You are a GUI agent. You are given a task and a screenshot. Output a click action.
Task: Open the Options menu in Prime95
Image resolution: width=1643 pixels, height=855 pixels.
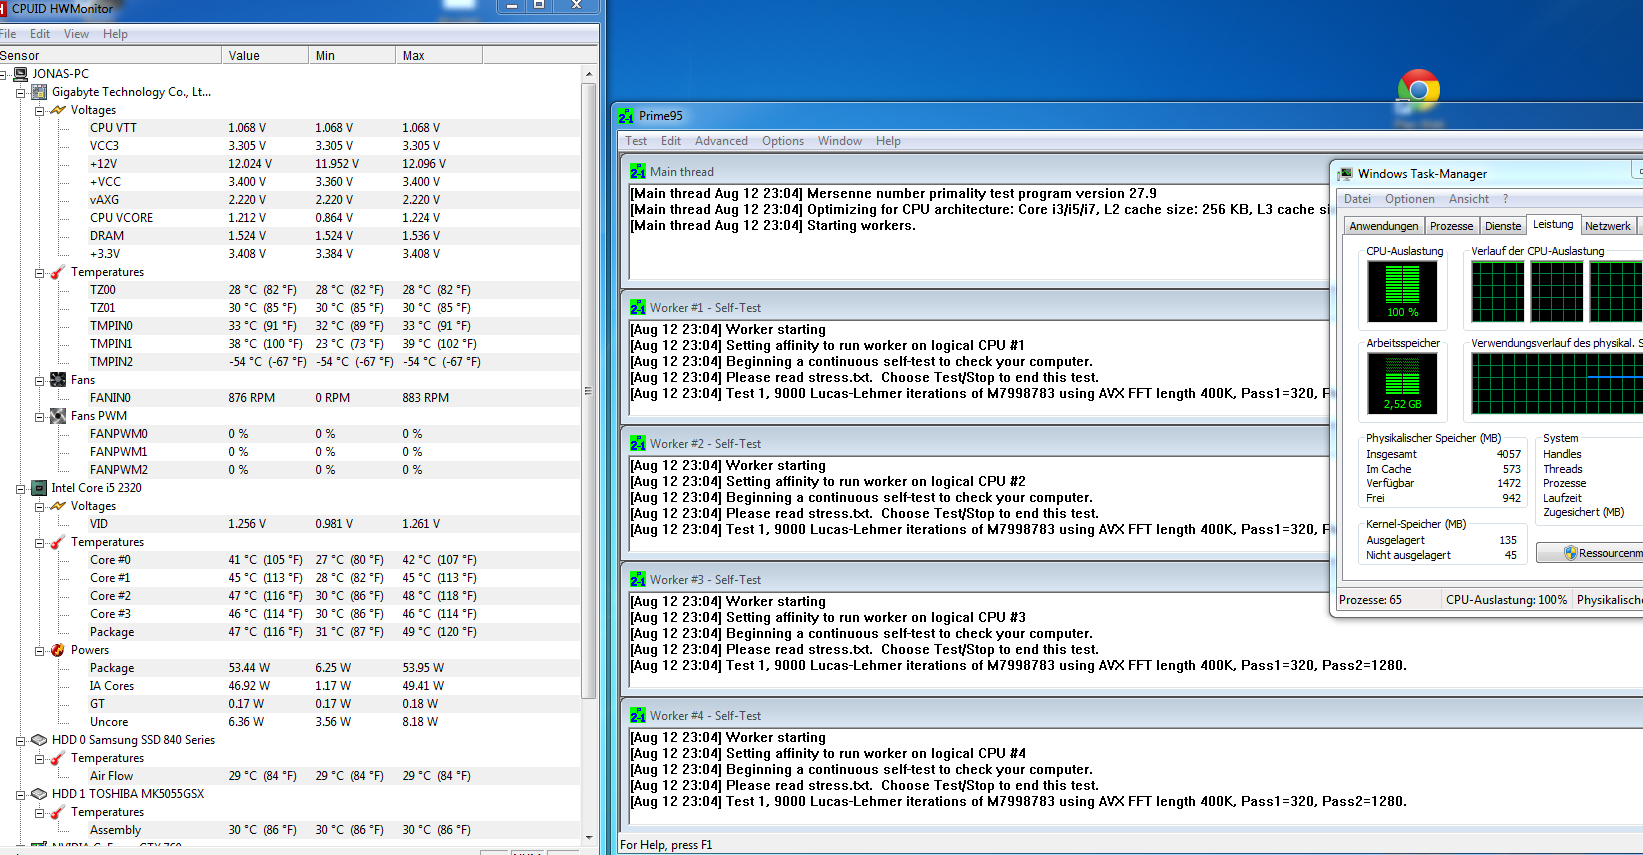click(x=783, y=141)
